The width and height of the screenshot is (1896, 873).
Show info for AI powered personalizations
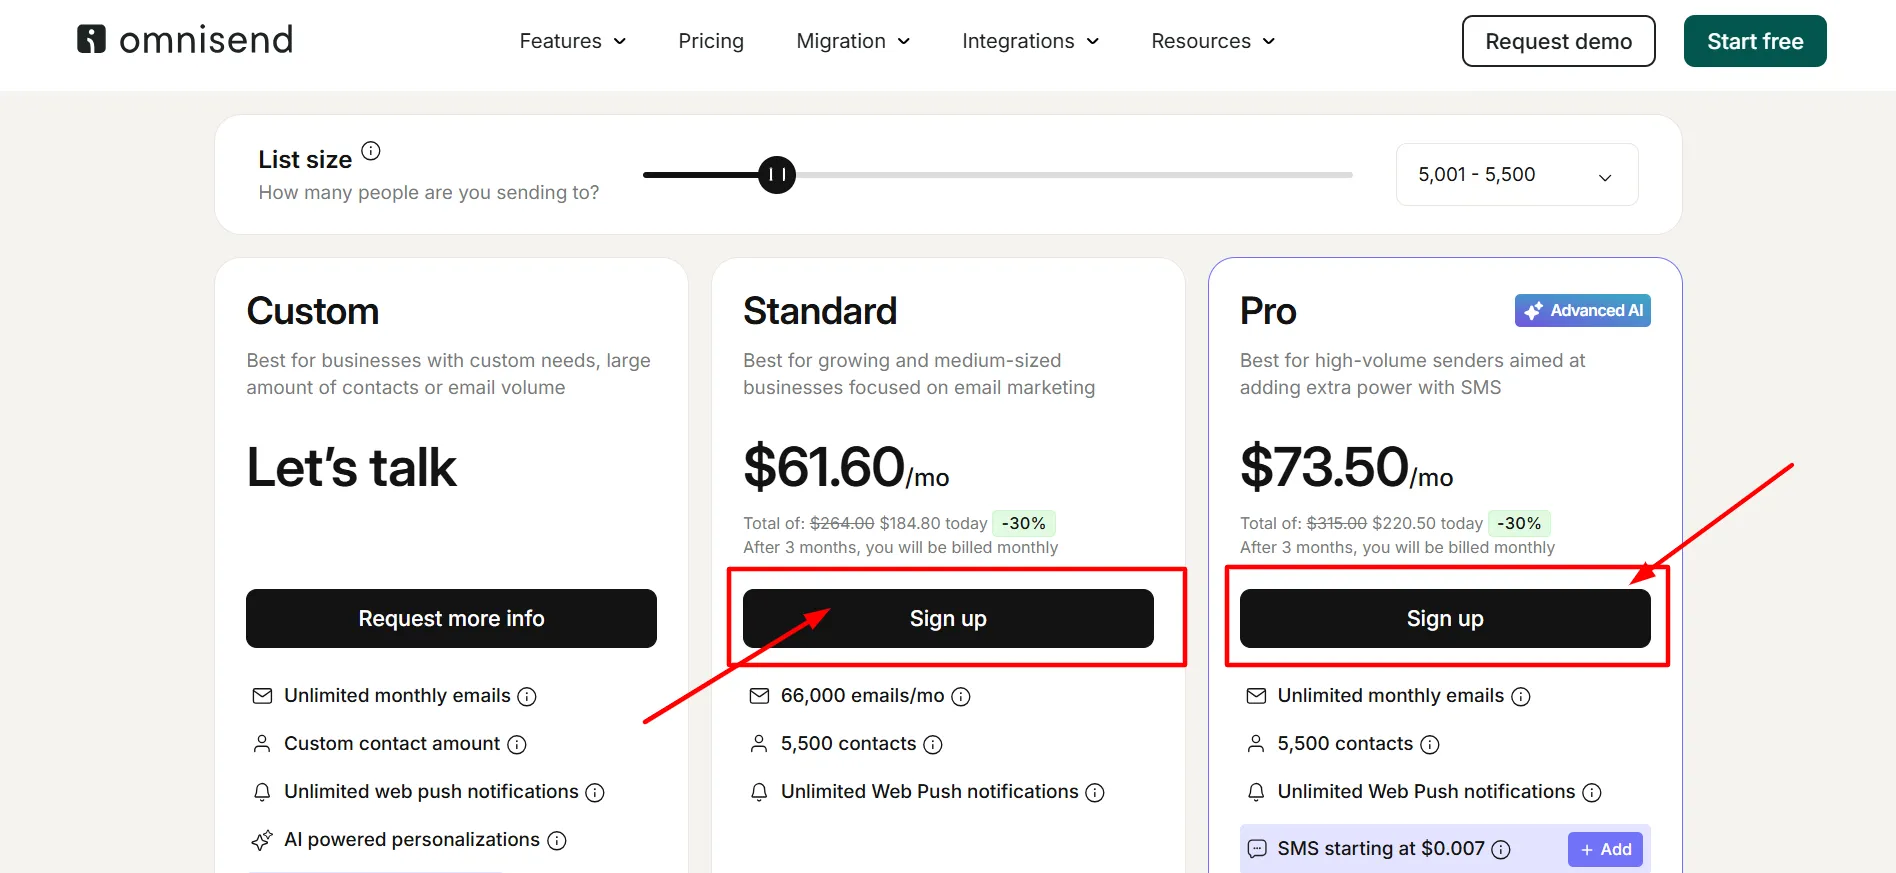point(557,841)
